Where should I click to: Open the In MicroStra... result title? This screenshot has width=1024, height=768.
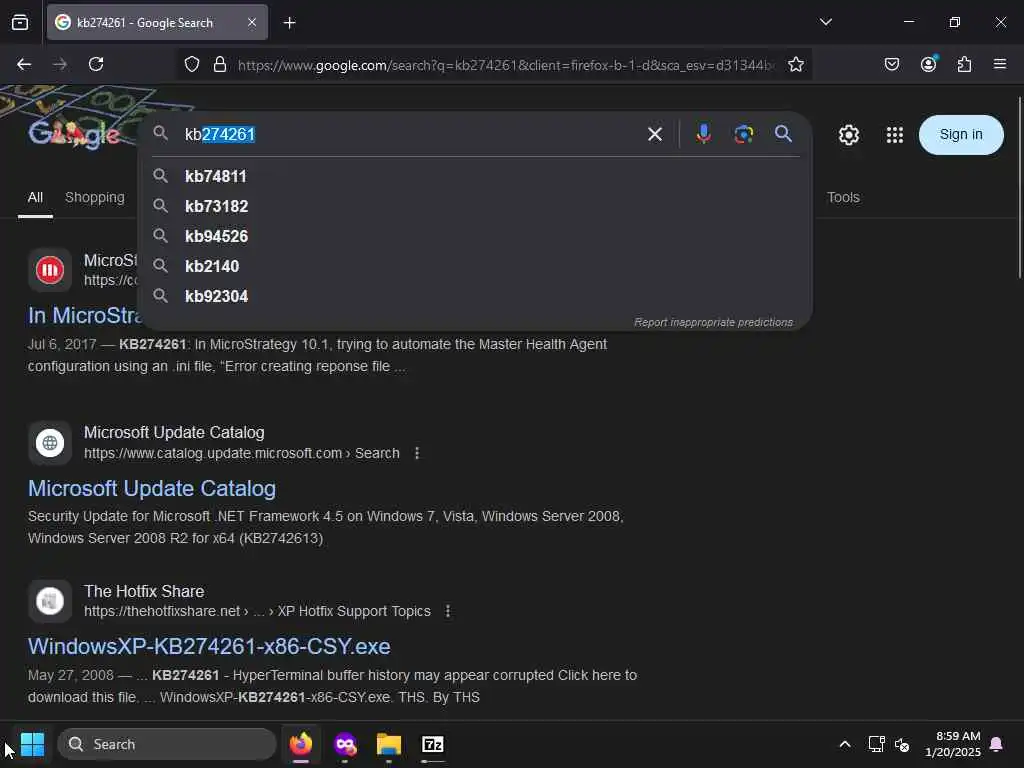[83, 315]
